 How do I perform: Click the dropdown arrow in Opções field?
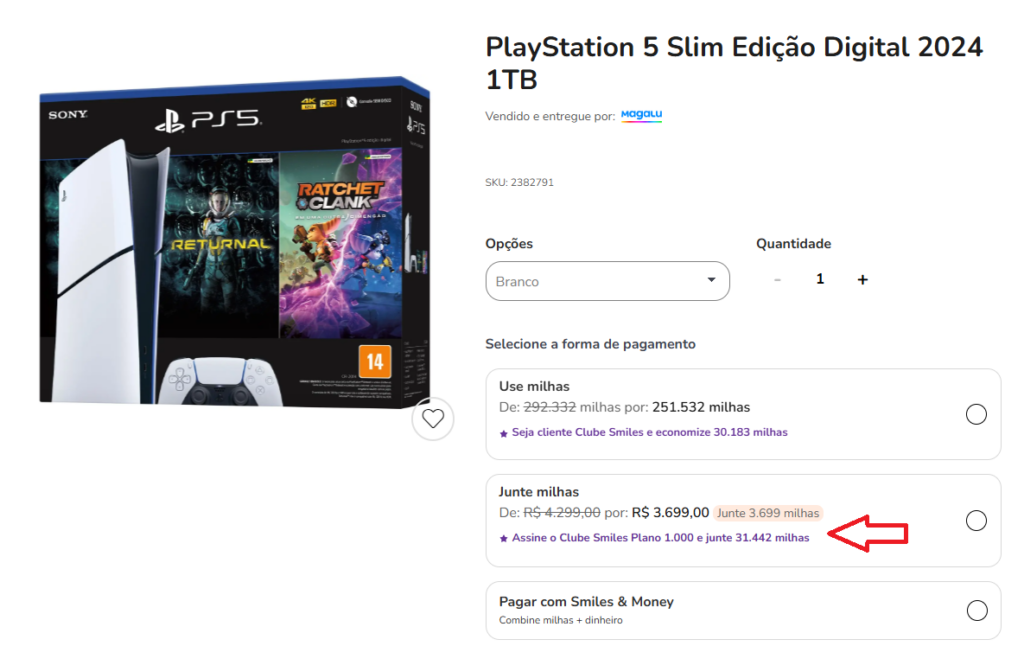(x=711, y=280)
